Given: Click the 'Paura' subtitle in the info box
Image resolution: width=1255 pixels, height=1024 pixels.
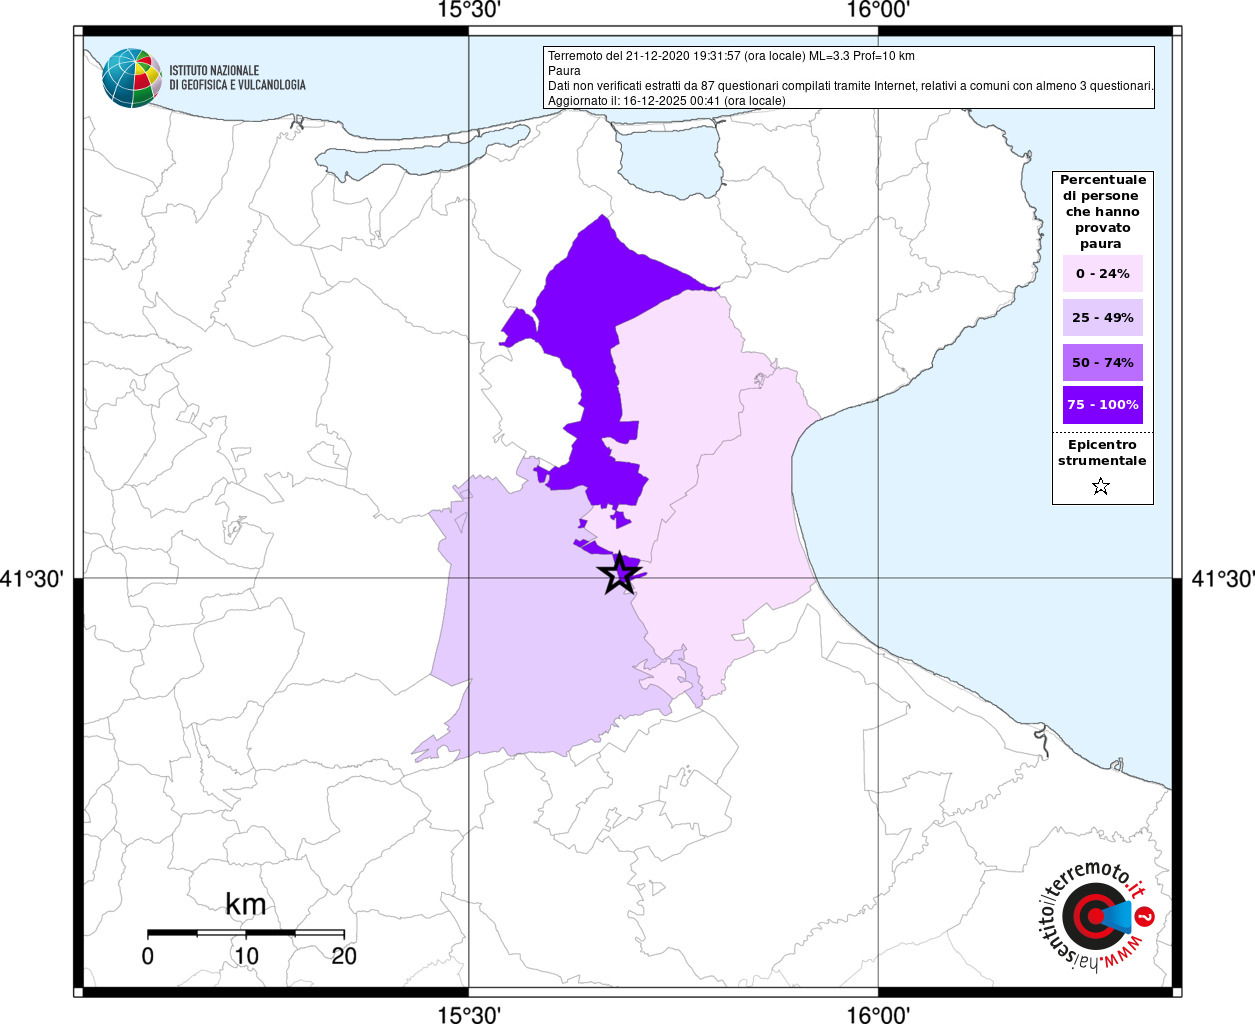Looking at the screenshot, I should tap(564, 71).
